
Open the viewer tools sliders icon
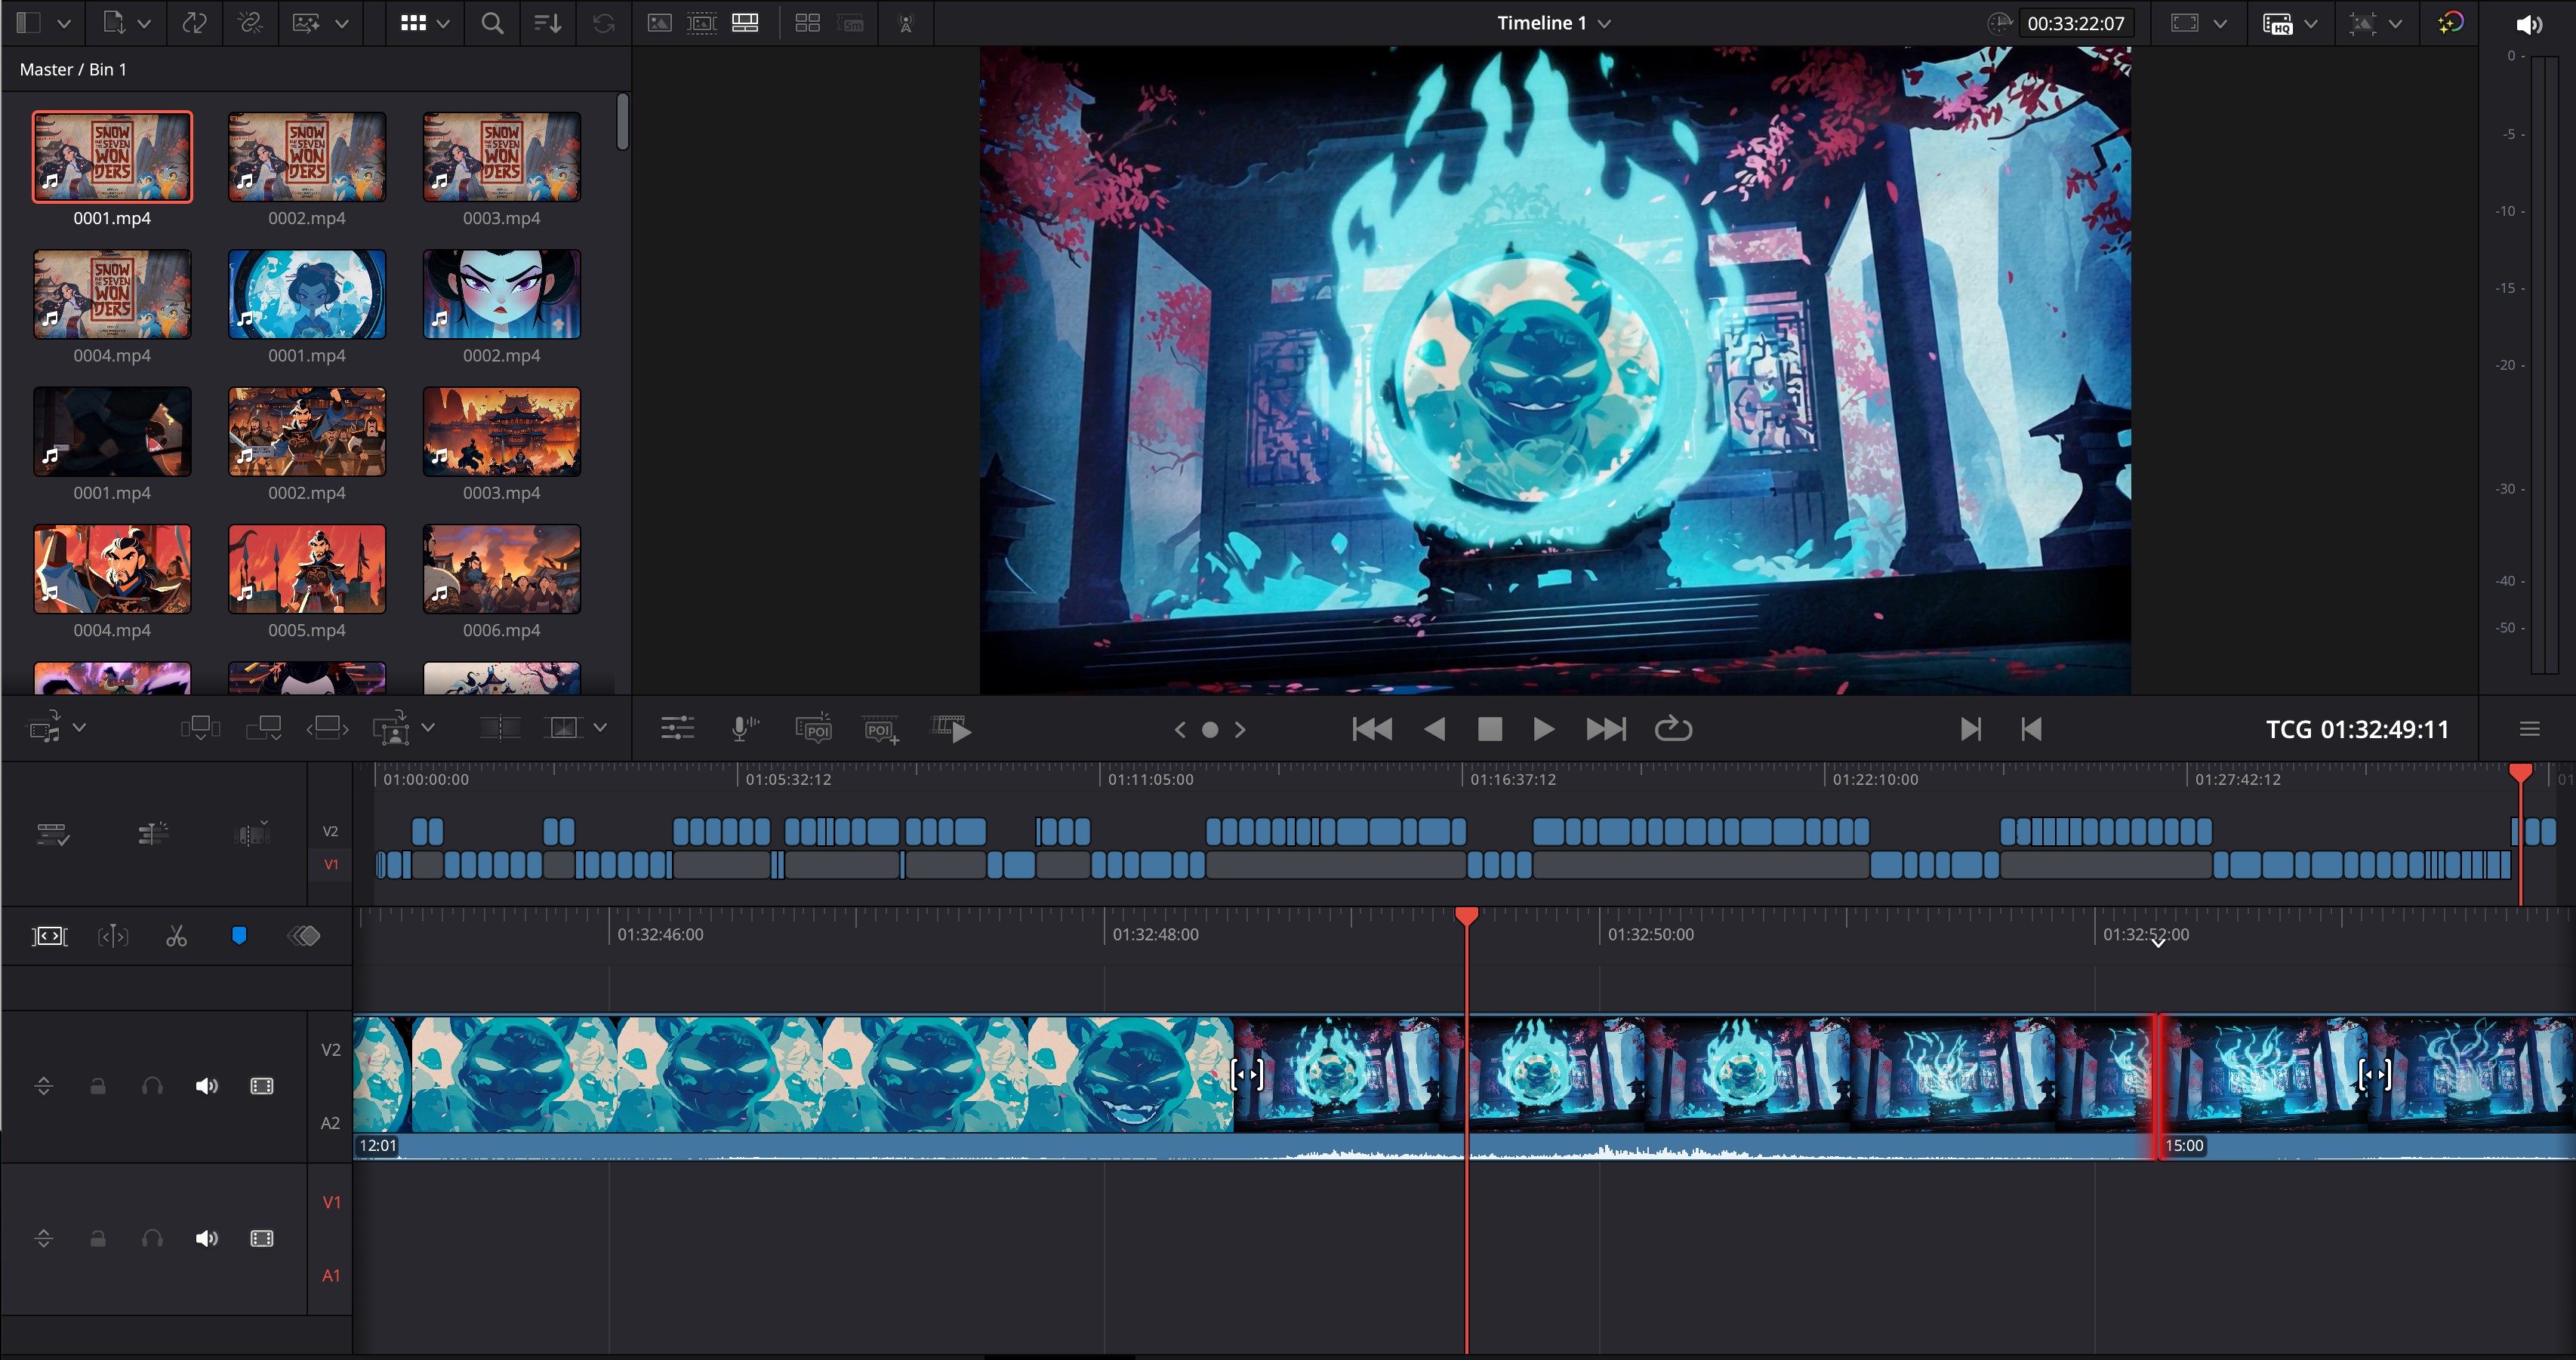coord(677,729)
